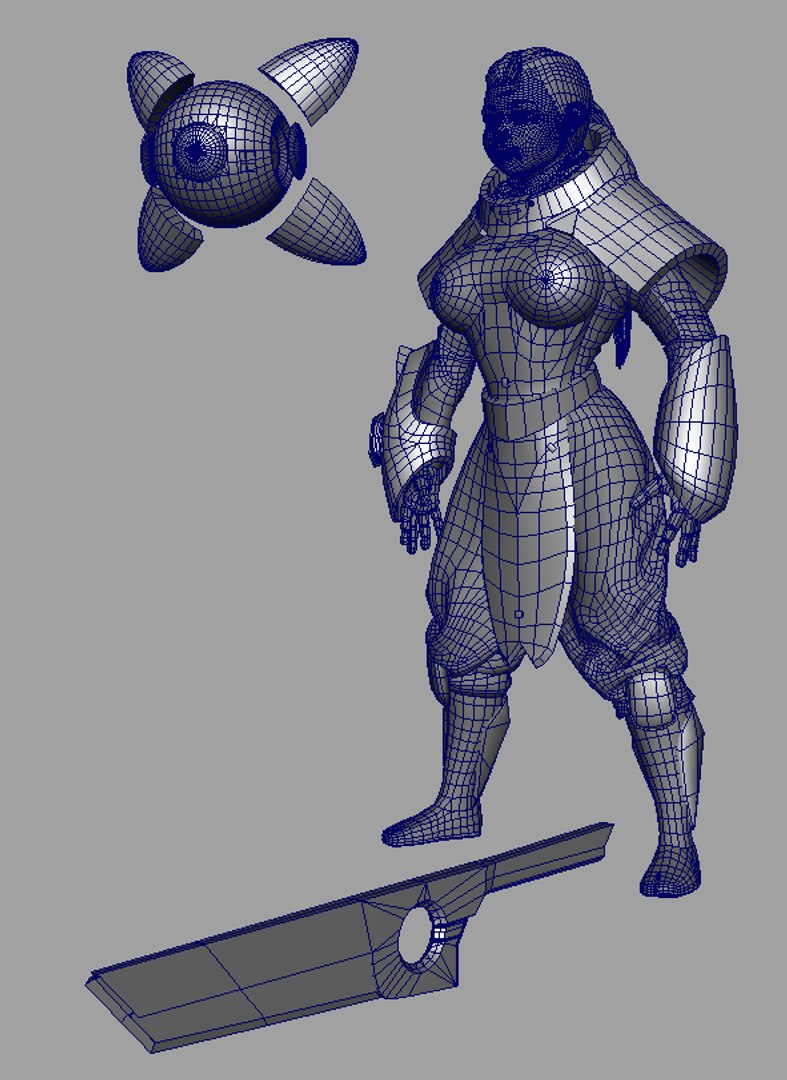
Task: Select the armored knee pad
Action: (x=651, y=699)
